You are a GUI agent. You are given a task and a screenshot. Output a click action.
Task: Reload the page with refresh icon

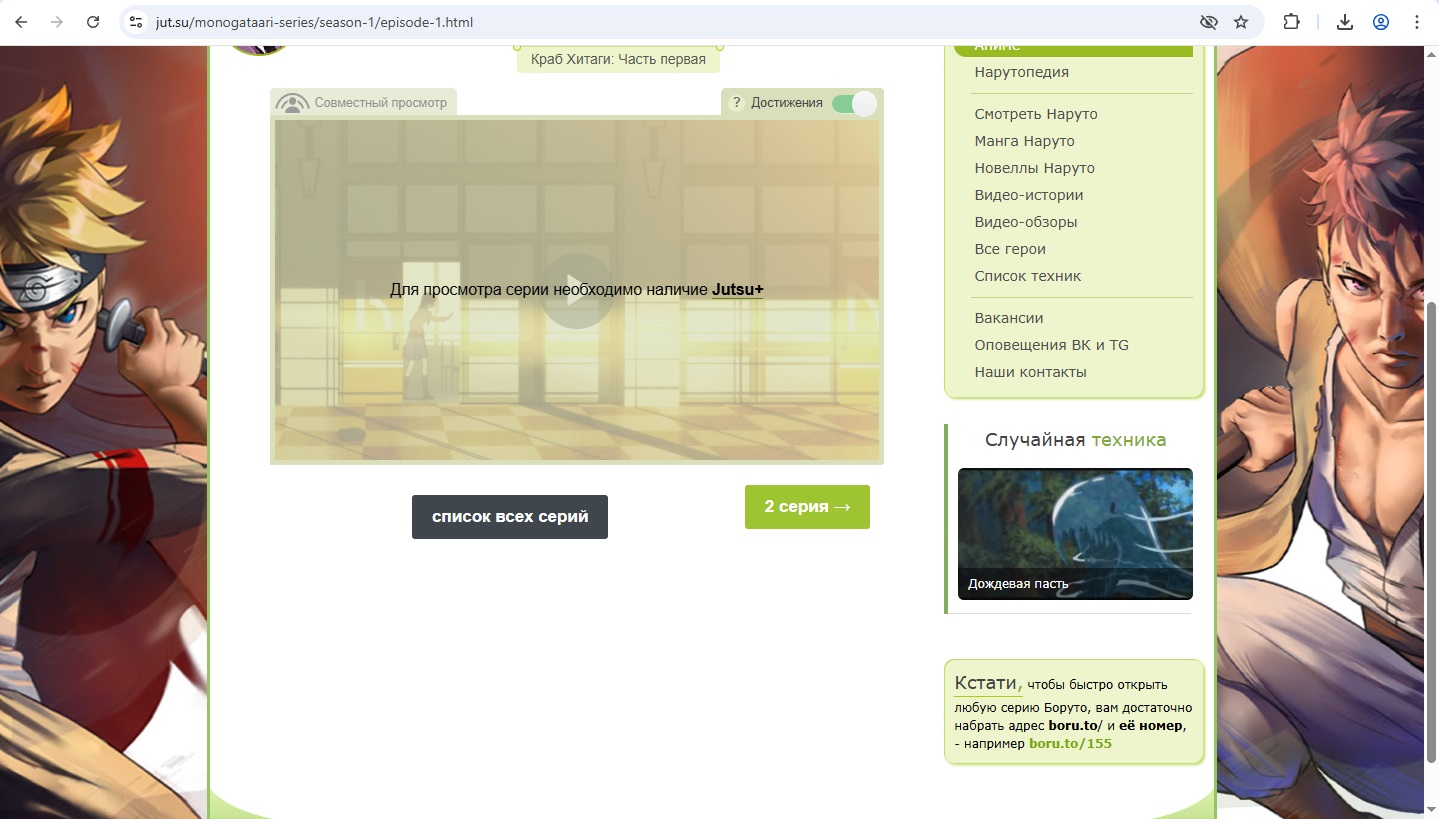point(93,22)
